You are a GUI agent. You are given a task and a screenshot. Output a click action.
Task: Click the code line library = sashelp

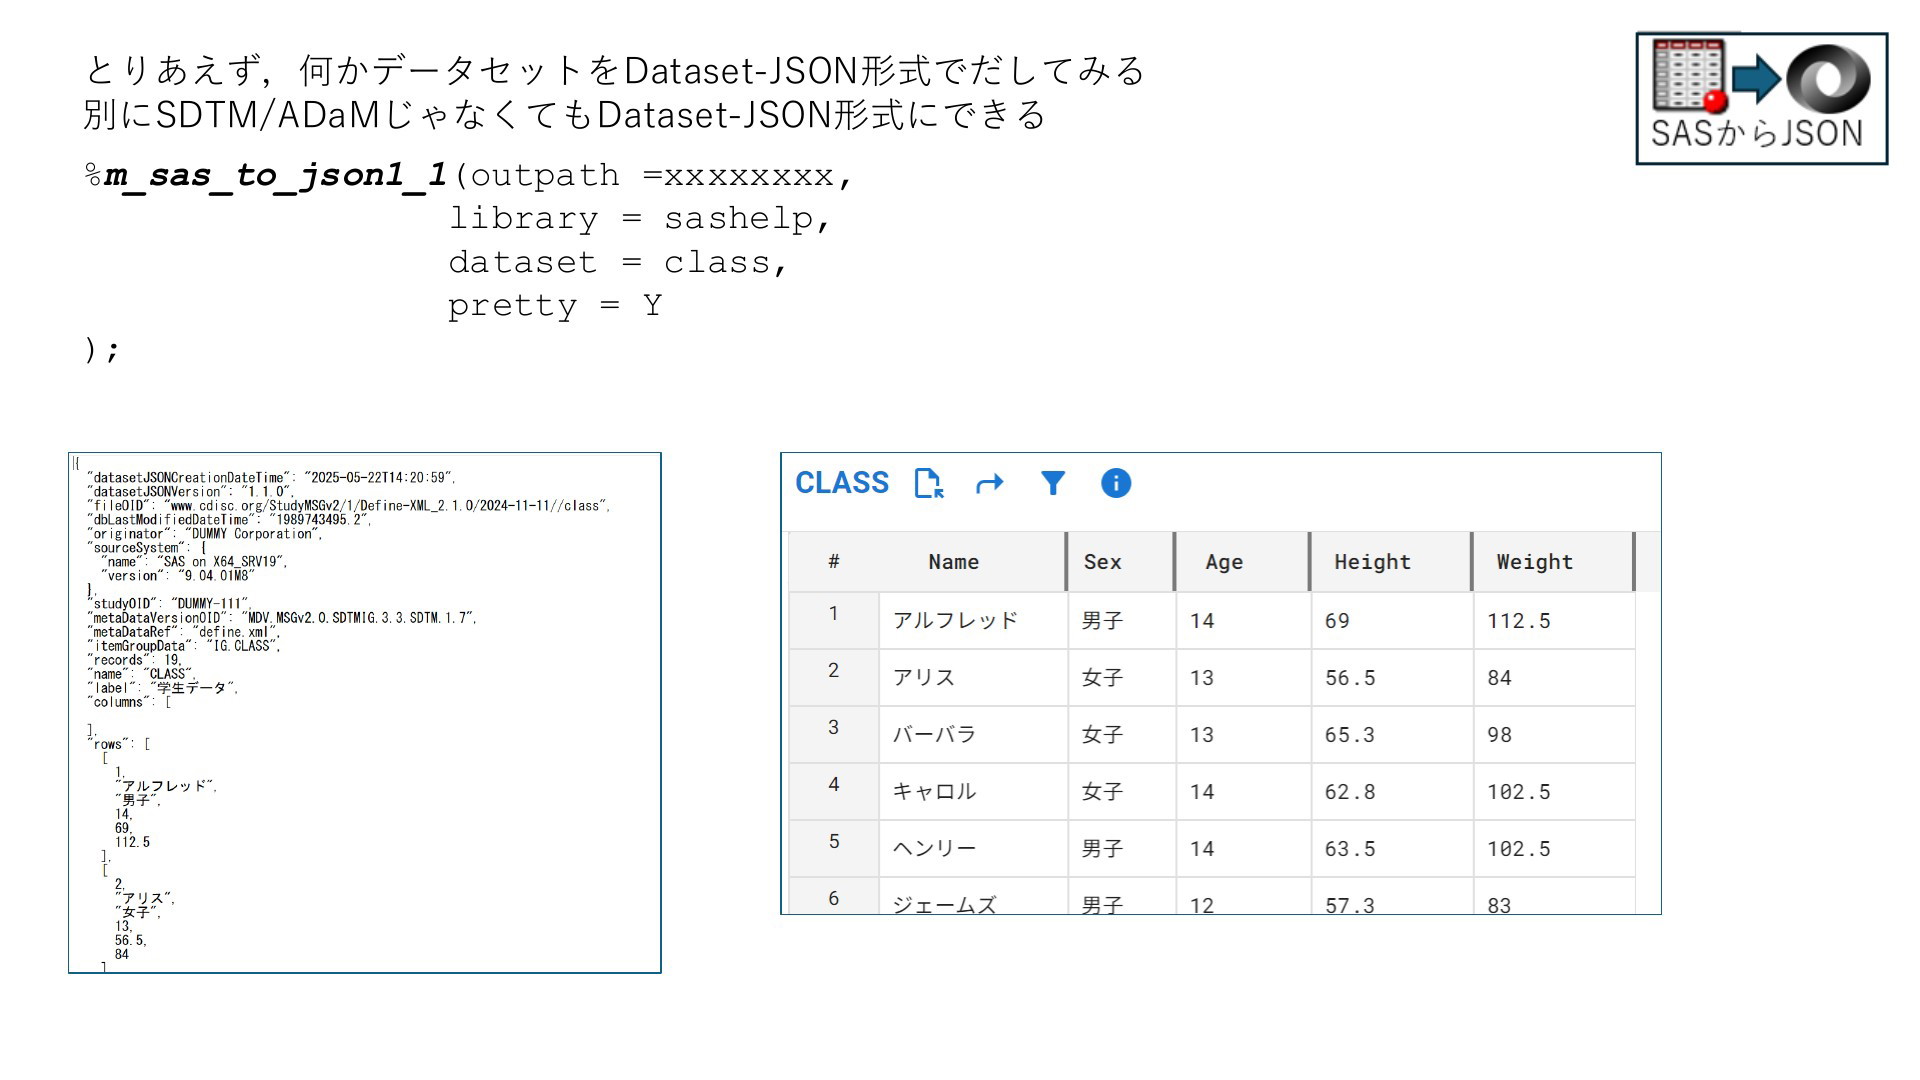(x=640, y=218)
